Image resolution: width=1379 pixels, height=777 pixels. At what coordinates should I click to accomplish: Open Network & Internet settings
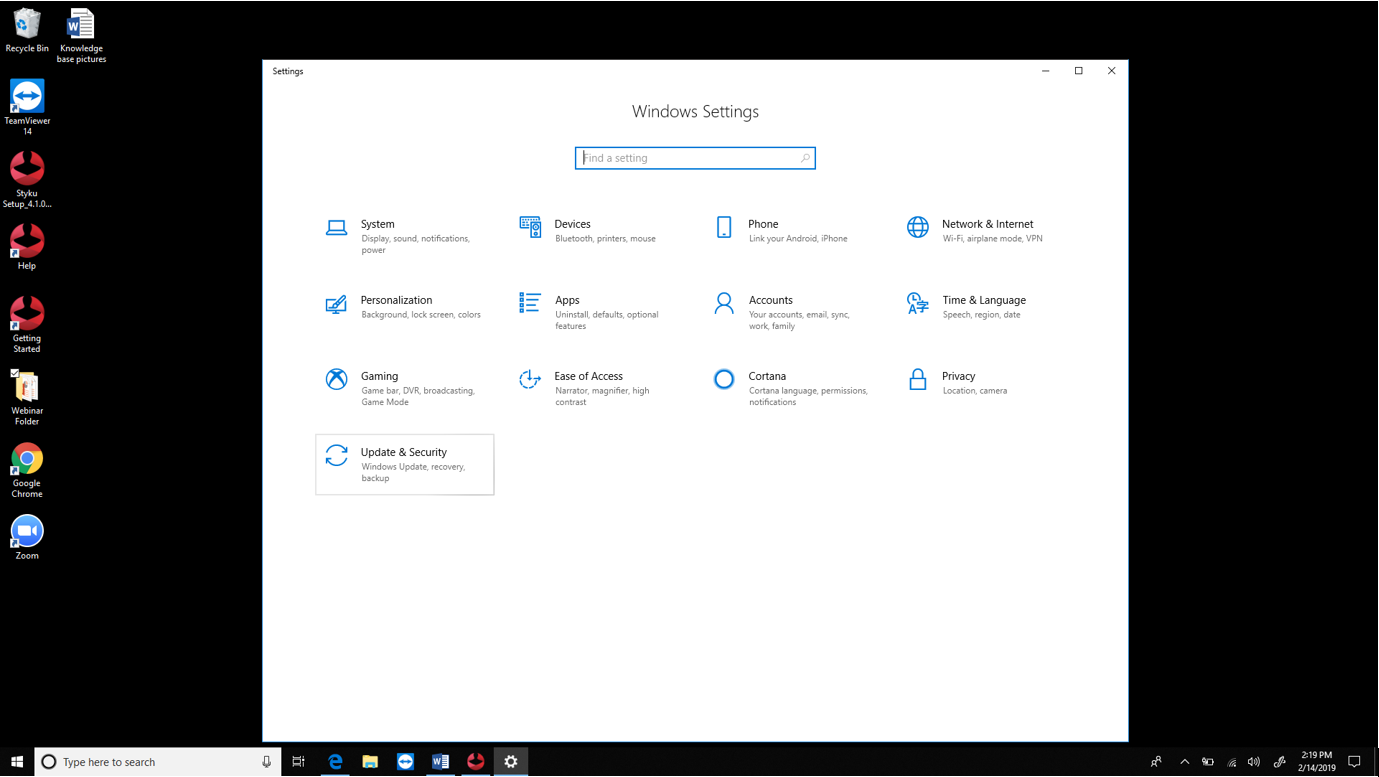[x=986, y=225]
